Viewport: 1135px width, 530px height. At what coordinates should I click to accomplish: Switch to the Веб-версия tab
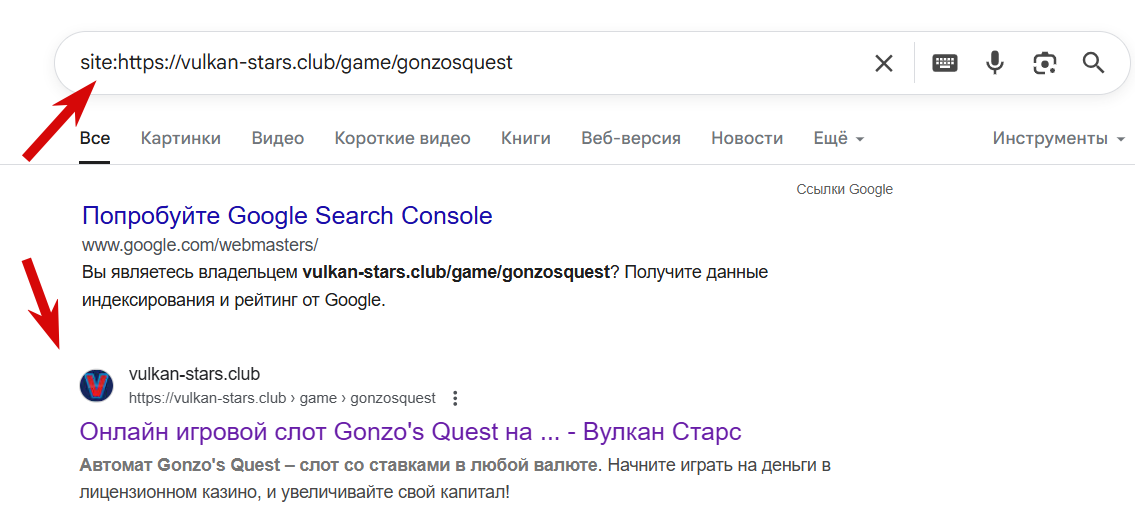630,138
